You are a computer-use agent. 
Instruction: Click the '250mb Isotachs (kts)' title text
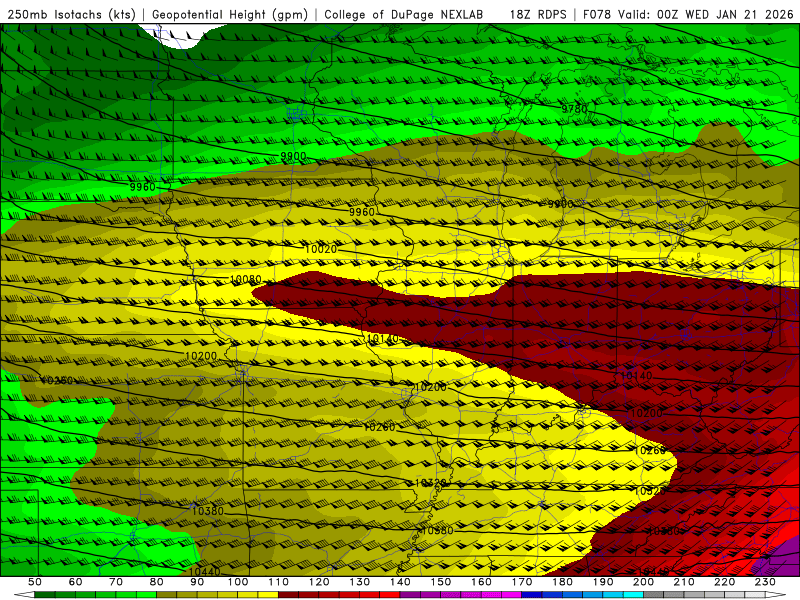point(71,14)
